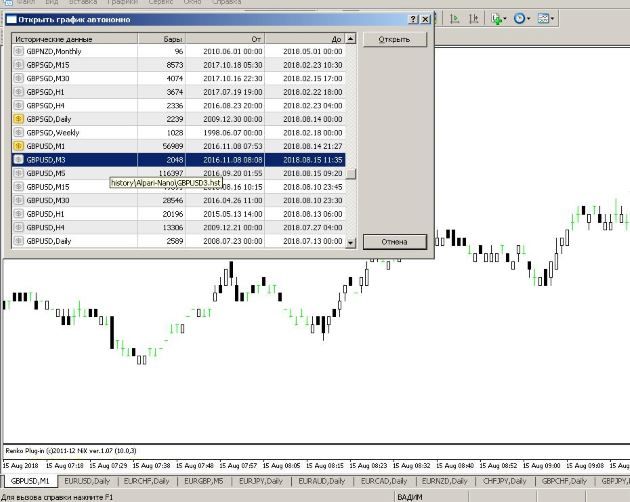Screen dimensions: 630x502
Task: Select the GBPSGD,Daily row icon
Action: [18, 119]
